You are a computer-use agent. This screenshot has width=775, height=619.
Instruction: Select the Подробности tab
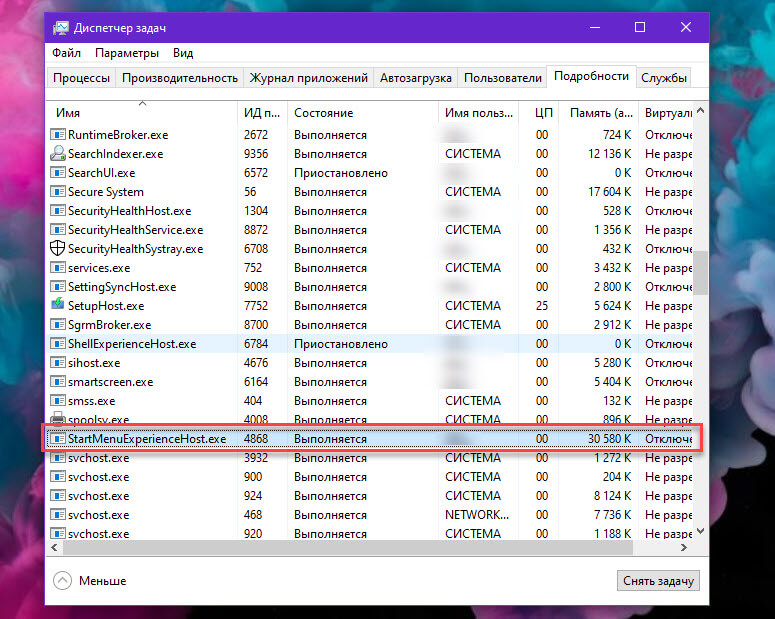click(591, 76)
